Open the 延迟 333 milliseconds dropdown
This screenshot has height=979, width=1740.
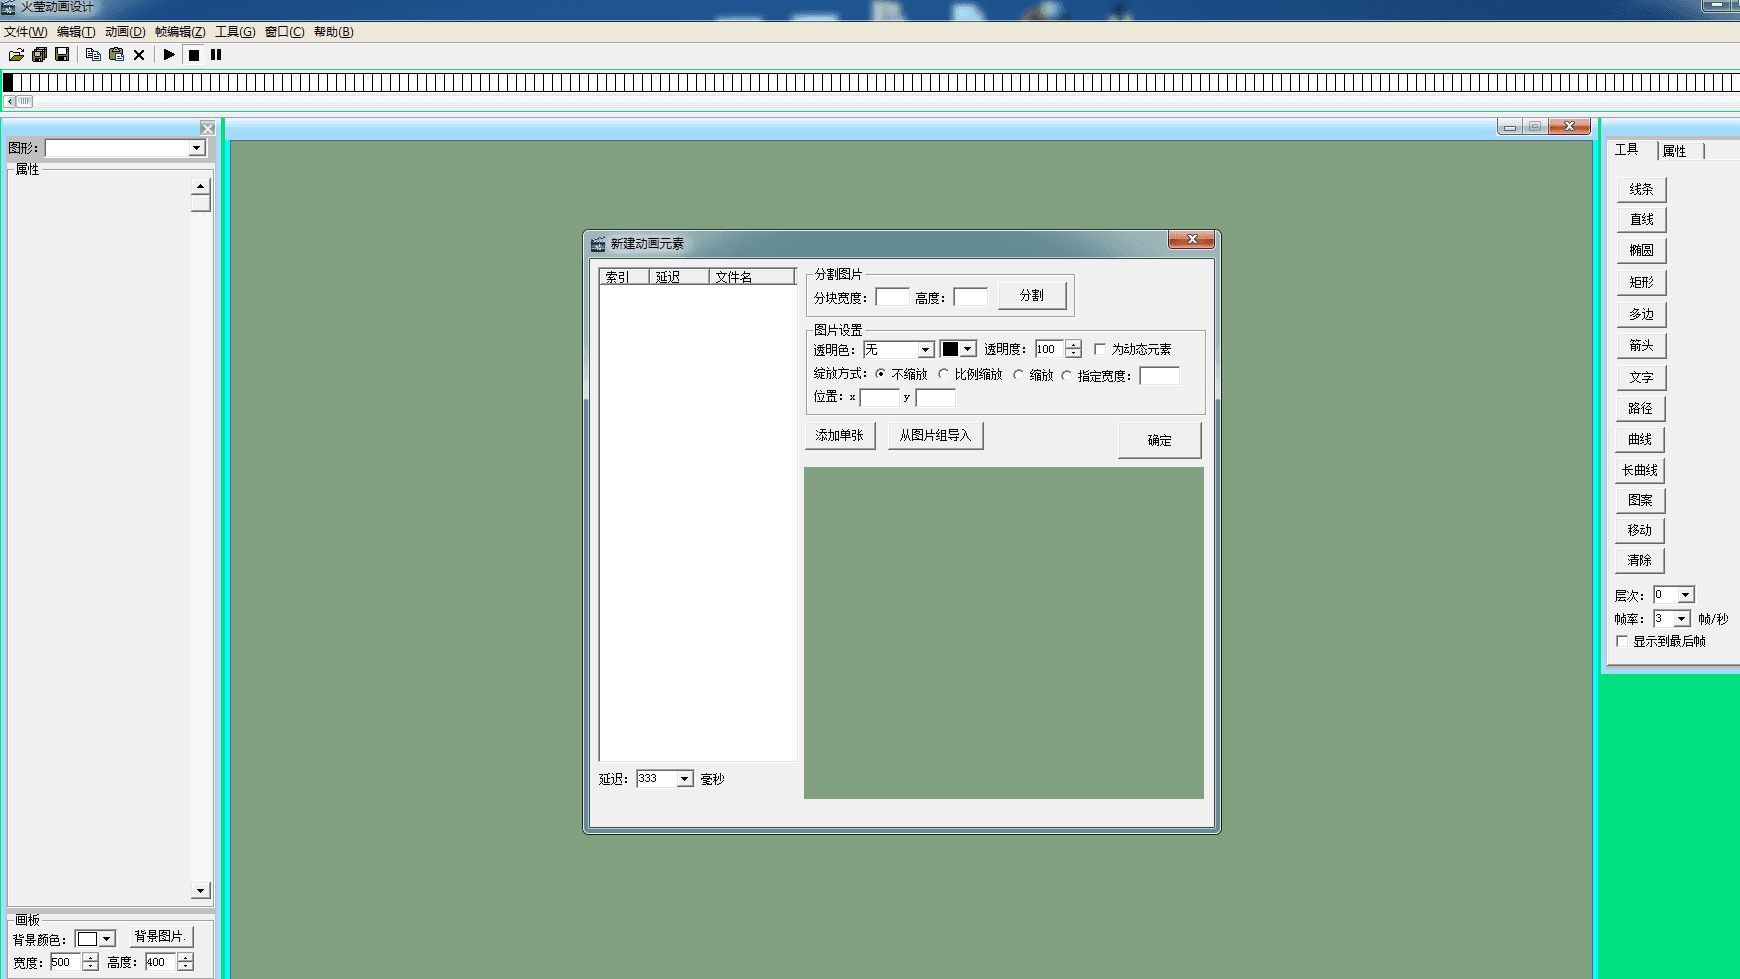point(685,779)
